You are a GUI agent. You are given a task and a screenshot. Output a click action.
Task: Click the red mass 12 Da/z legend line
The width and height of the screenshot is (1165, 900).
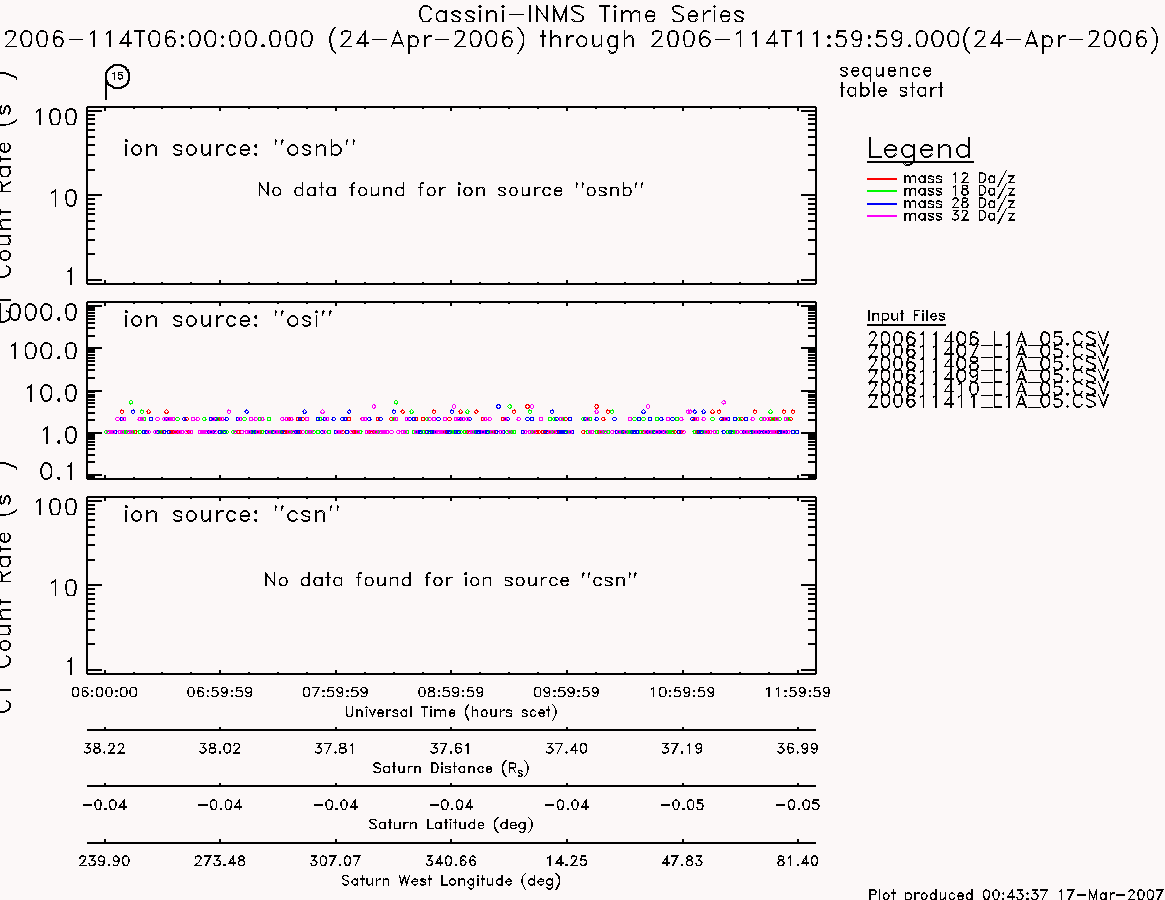(882, 179)
